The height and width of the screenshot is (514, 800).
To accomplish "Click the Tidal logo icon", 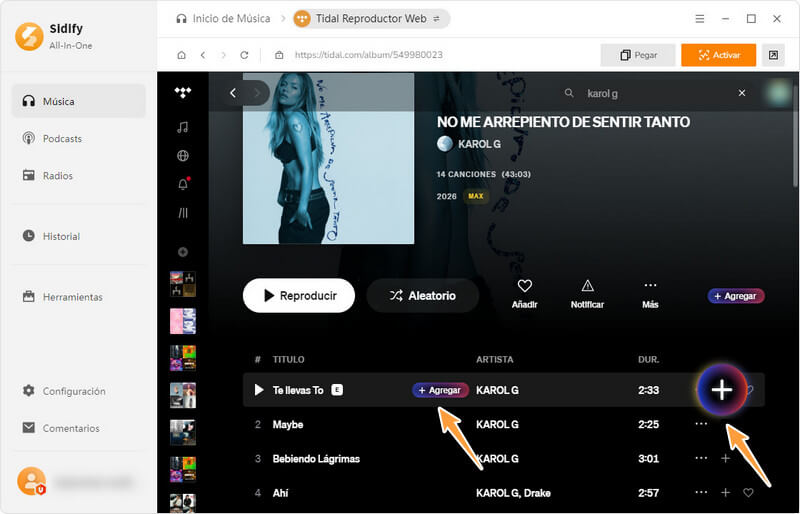I will click(x=183, y=92).
